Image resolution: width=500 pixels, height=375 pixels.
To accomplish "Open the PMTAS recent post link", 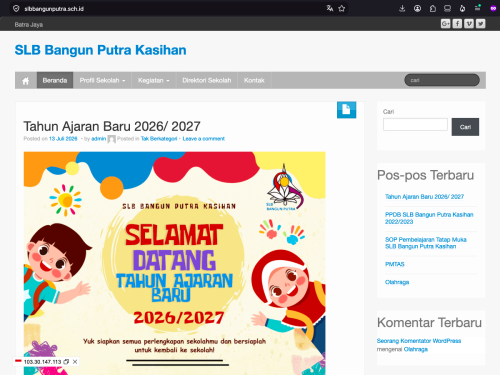I will (x=395, y=264).
